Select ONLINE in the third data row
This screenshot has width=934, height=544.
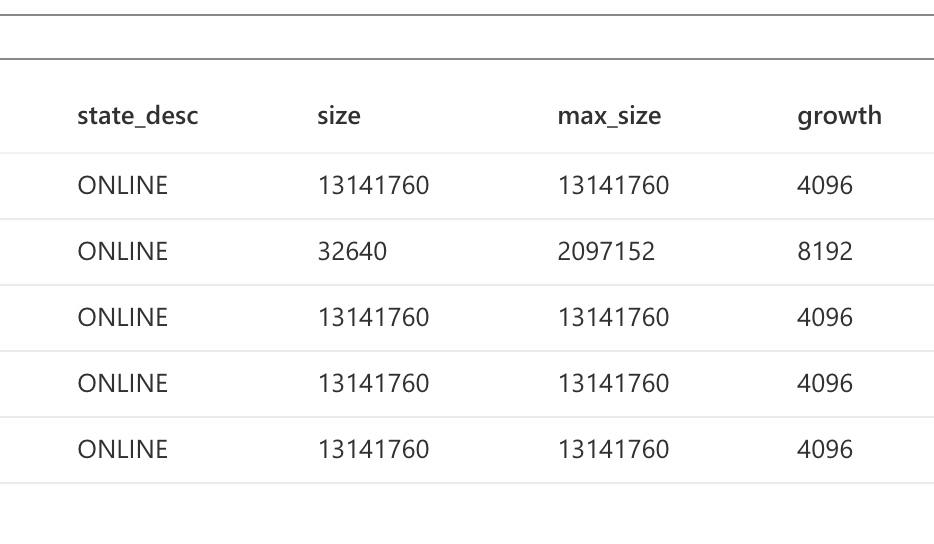point(123,318)
